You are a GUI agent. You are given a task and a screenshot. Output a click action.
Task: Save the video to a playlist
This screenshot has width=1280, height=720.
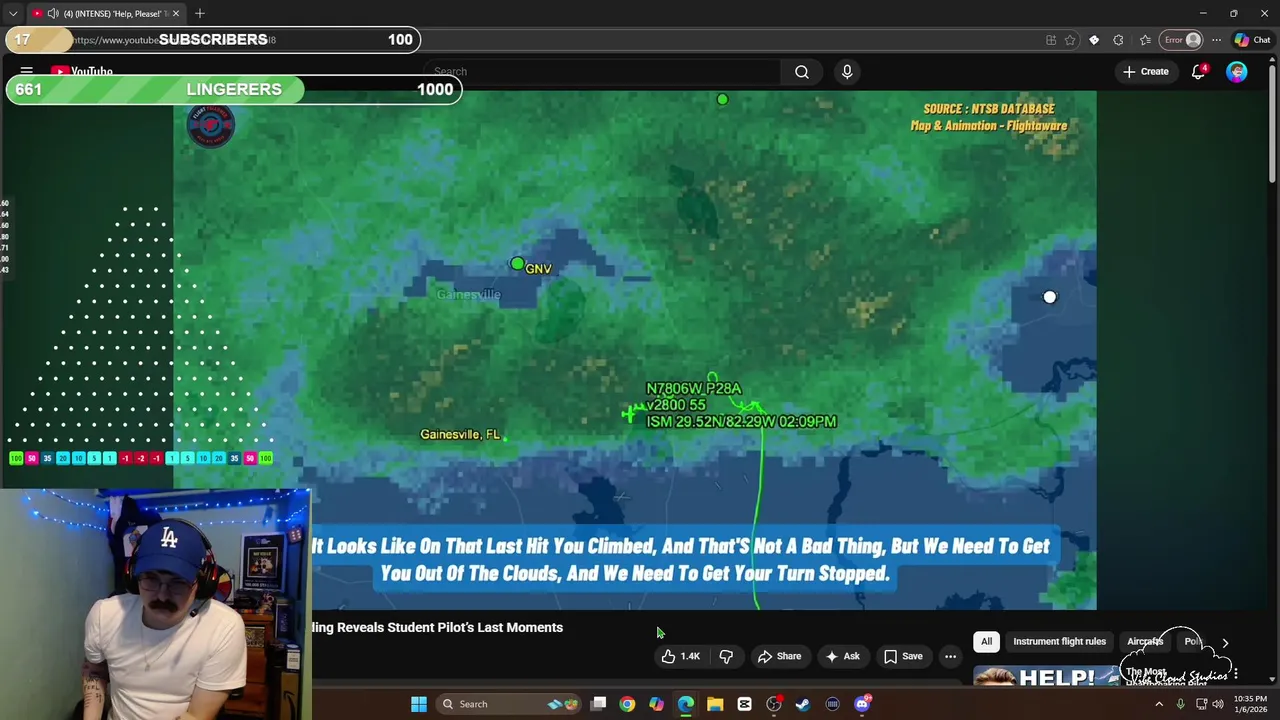pyautogui.click(x=902, y=656)
